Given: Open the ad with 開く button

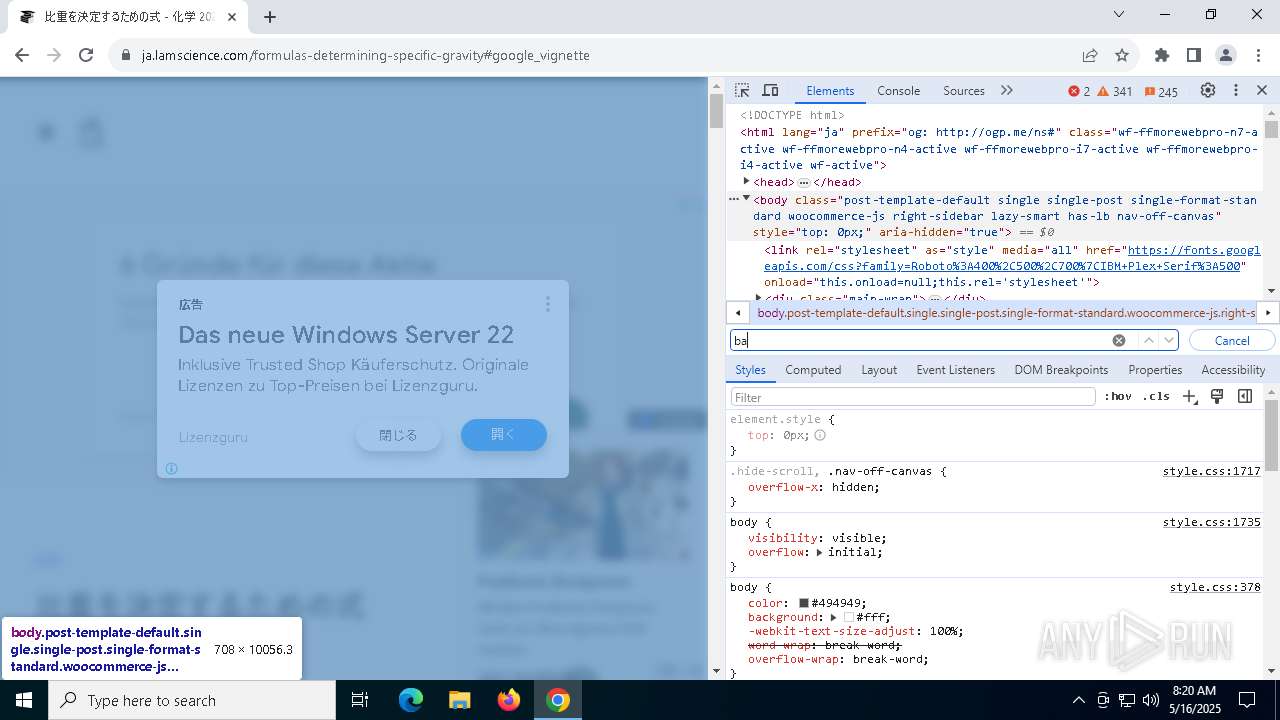Looking at the screenshot, I should click(x=503, y=434).
